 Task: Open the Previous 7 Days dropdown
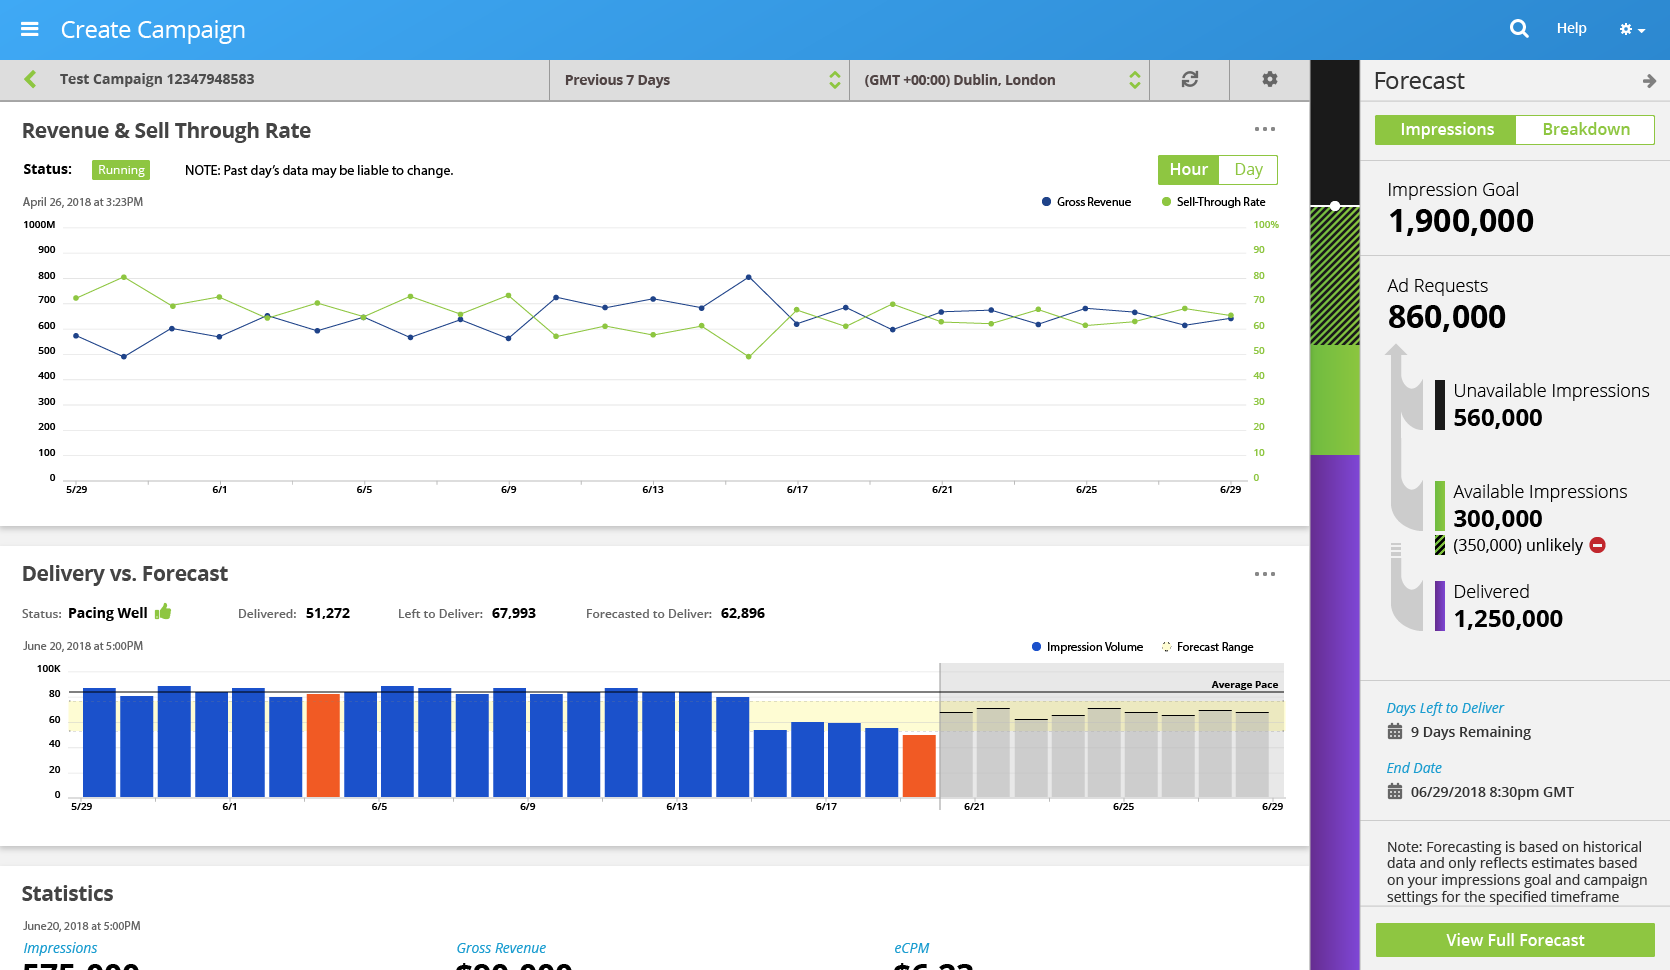pos(699,80)
